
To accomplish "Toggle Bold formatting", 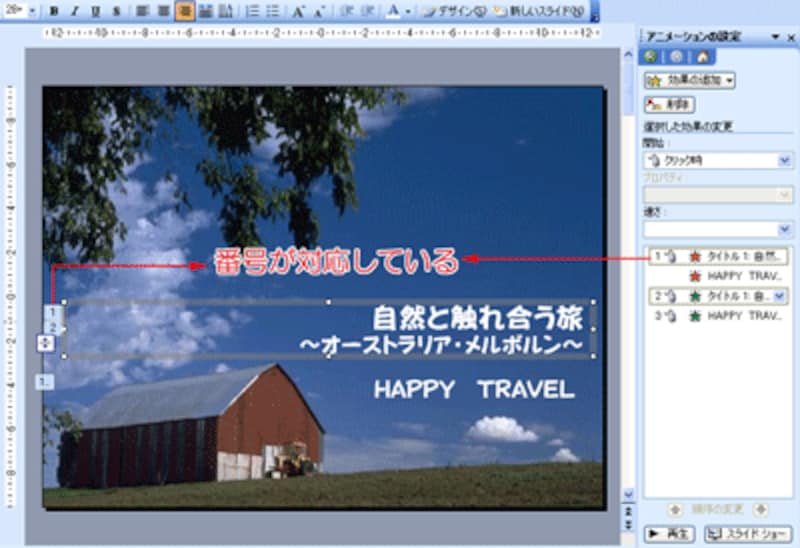I will point(55,11).
